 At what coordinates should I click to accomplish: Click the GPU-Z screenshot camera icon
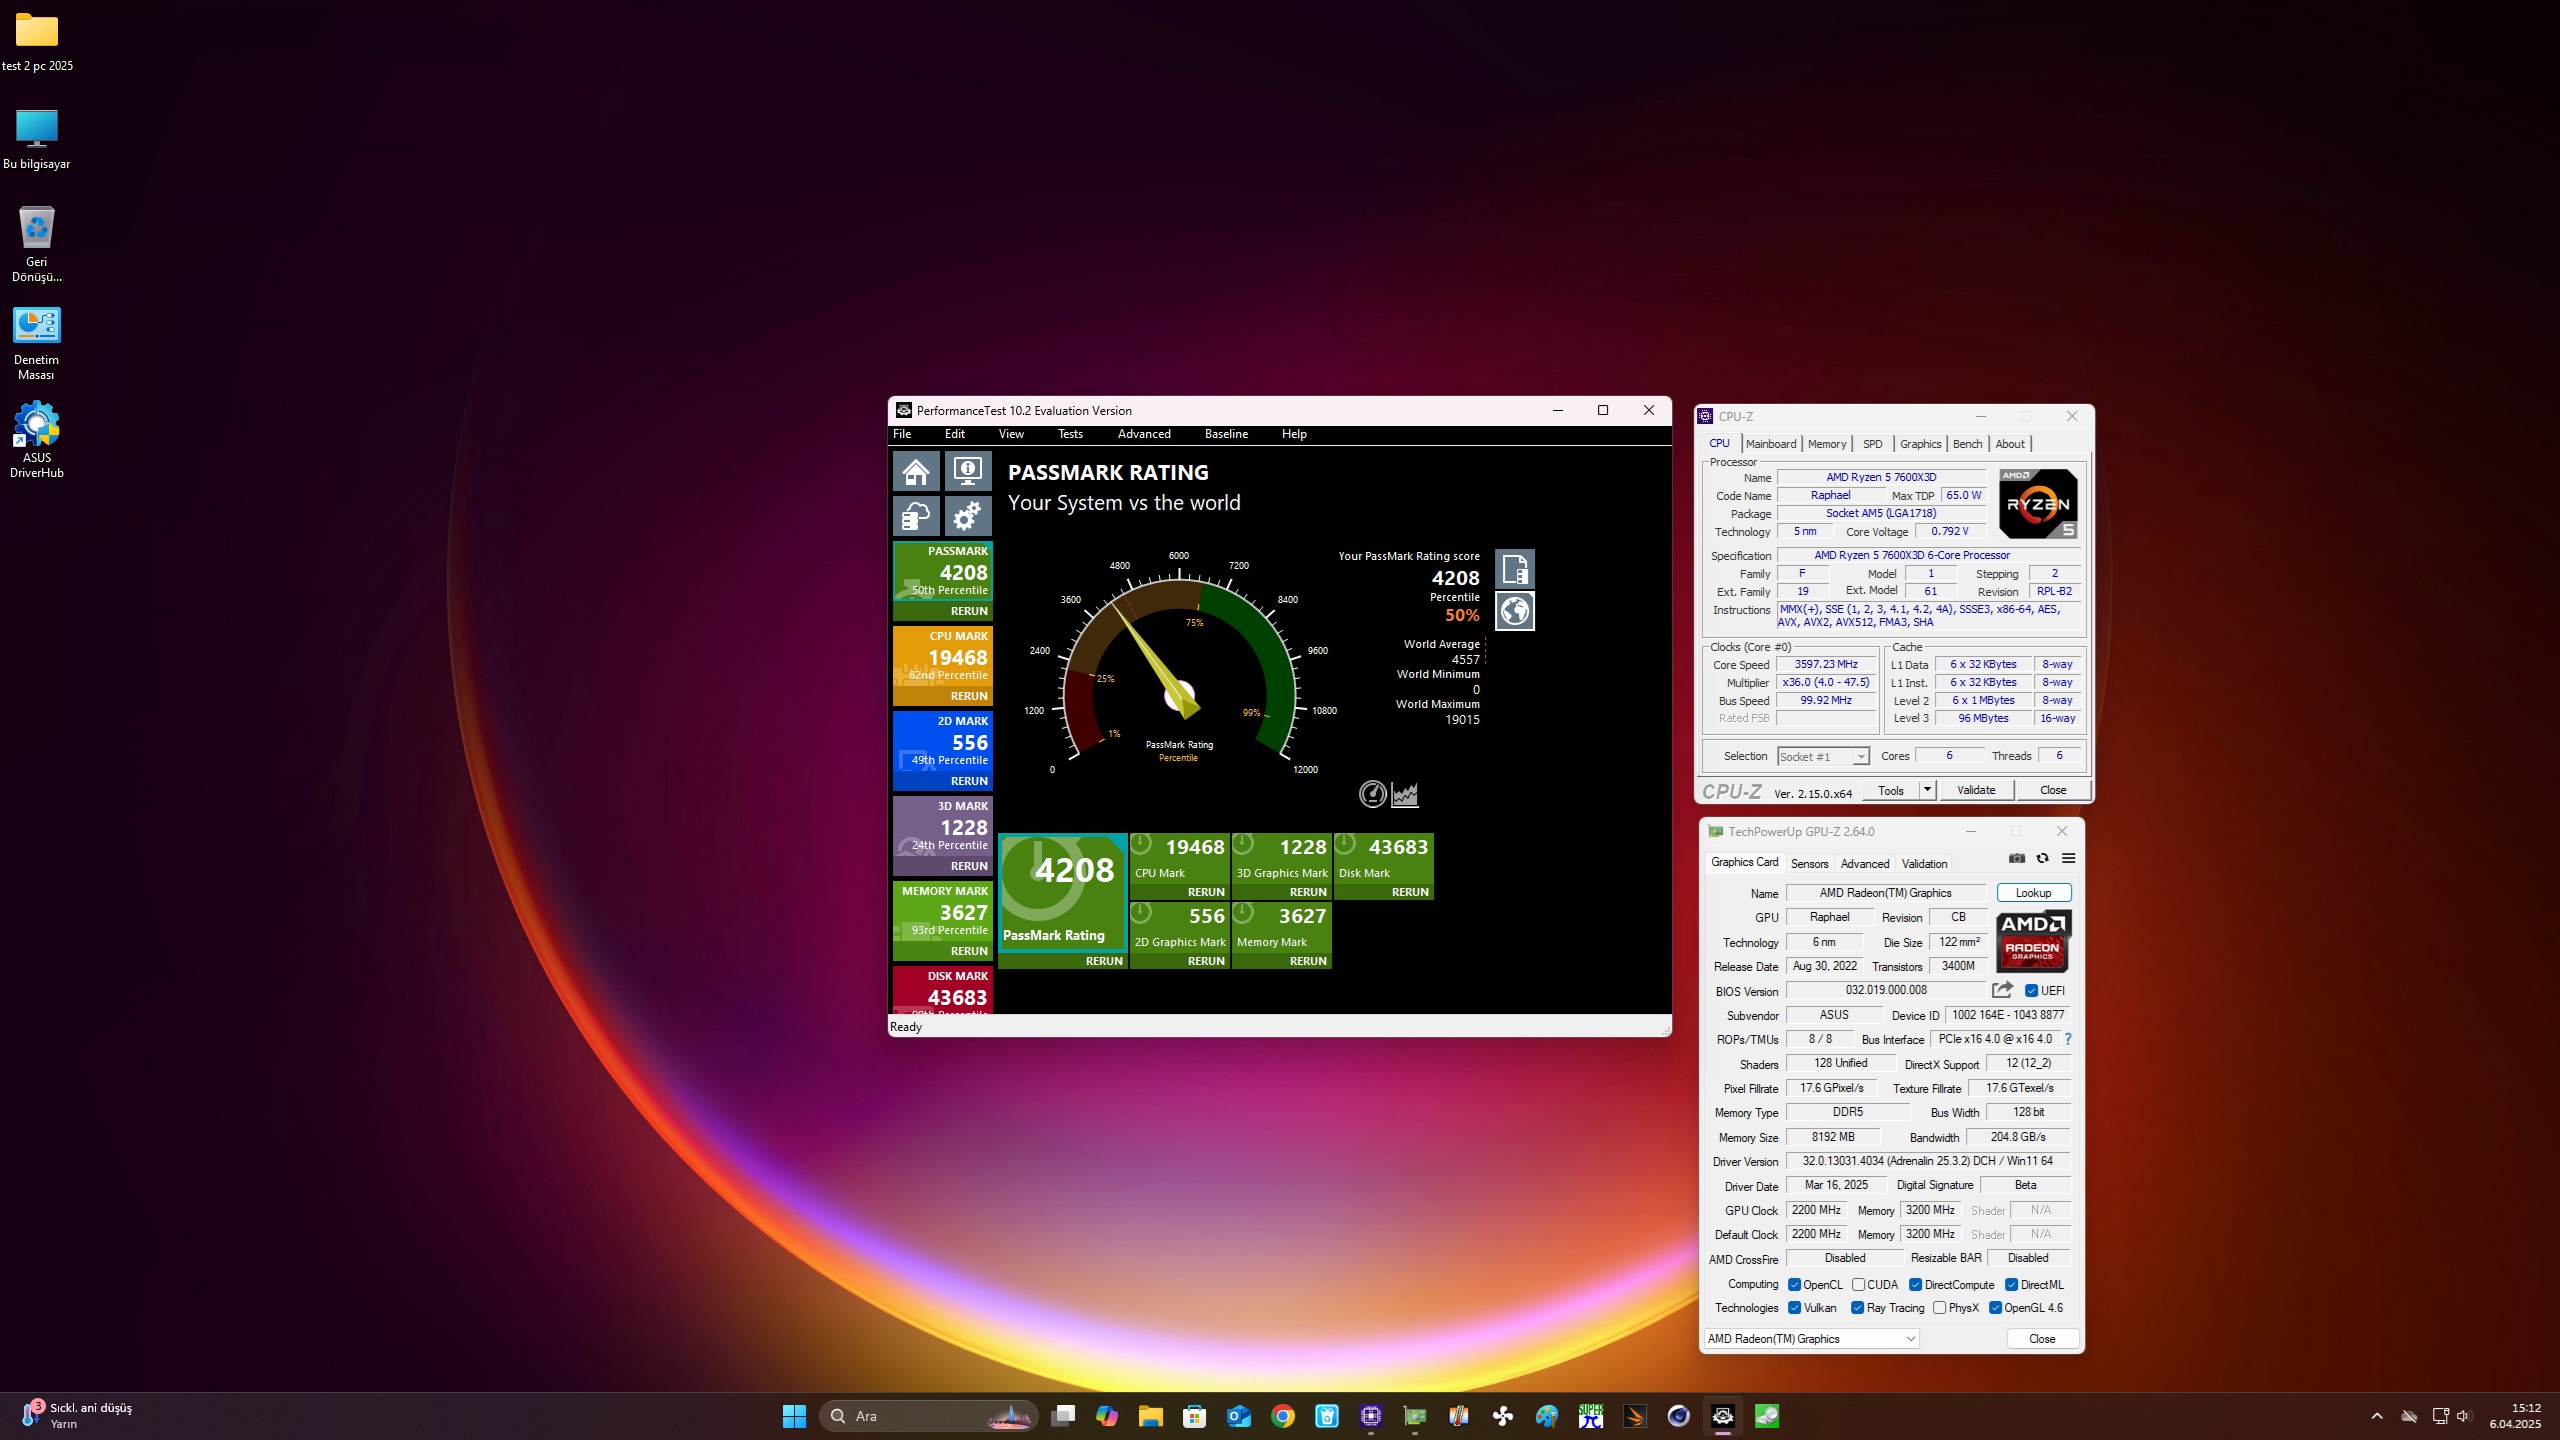pyautogui.click(x=2017, y=859)
